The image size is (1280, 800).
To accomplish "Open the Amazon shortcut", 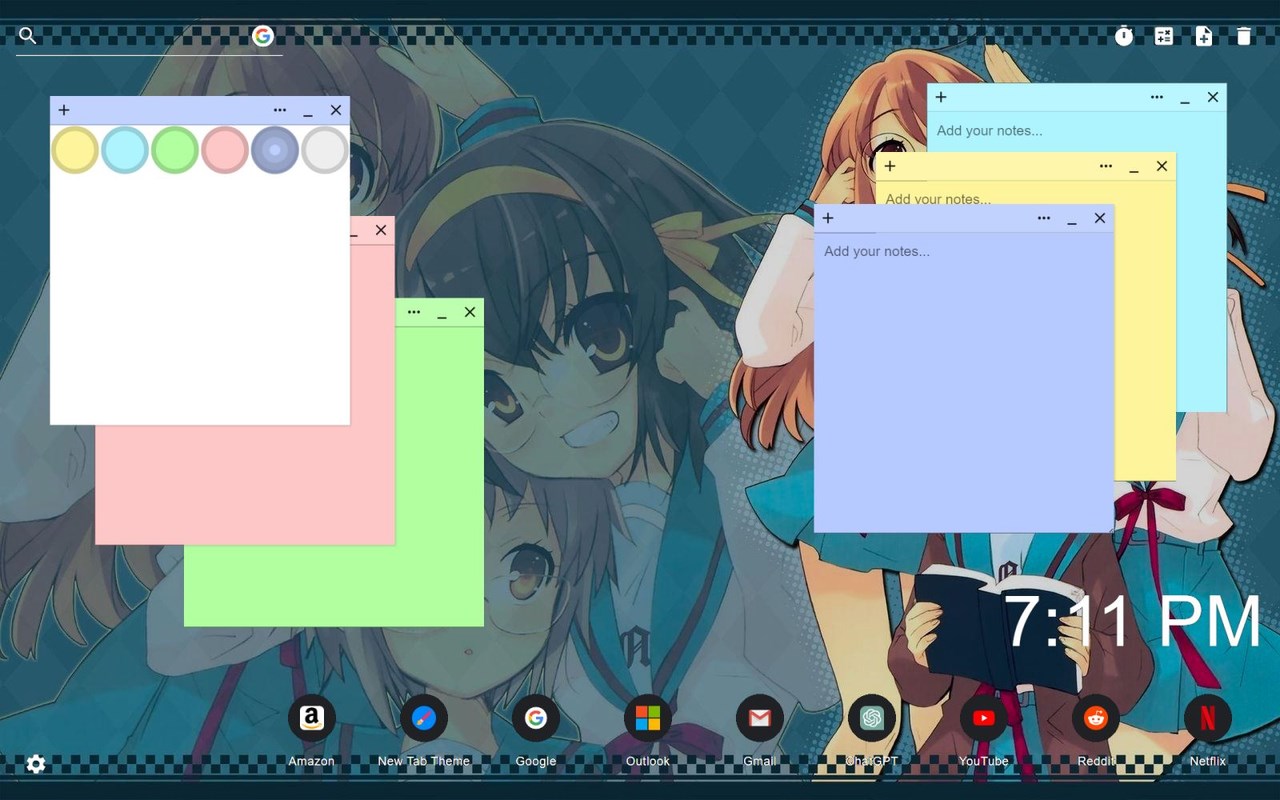I will pos(311,718).
